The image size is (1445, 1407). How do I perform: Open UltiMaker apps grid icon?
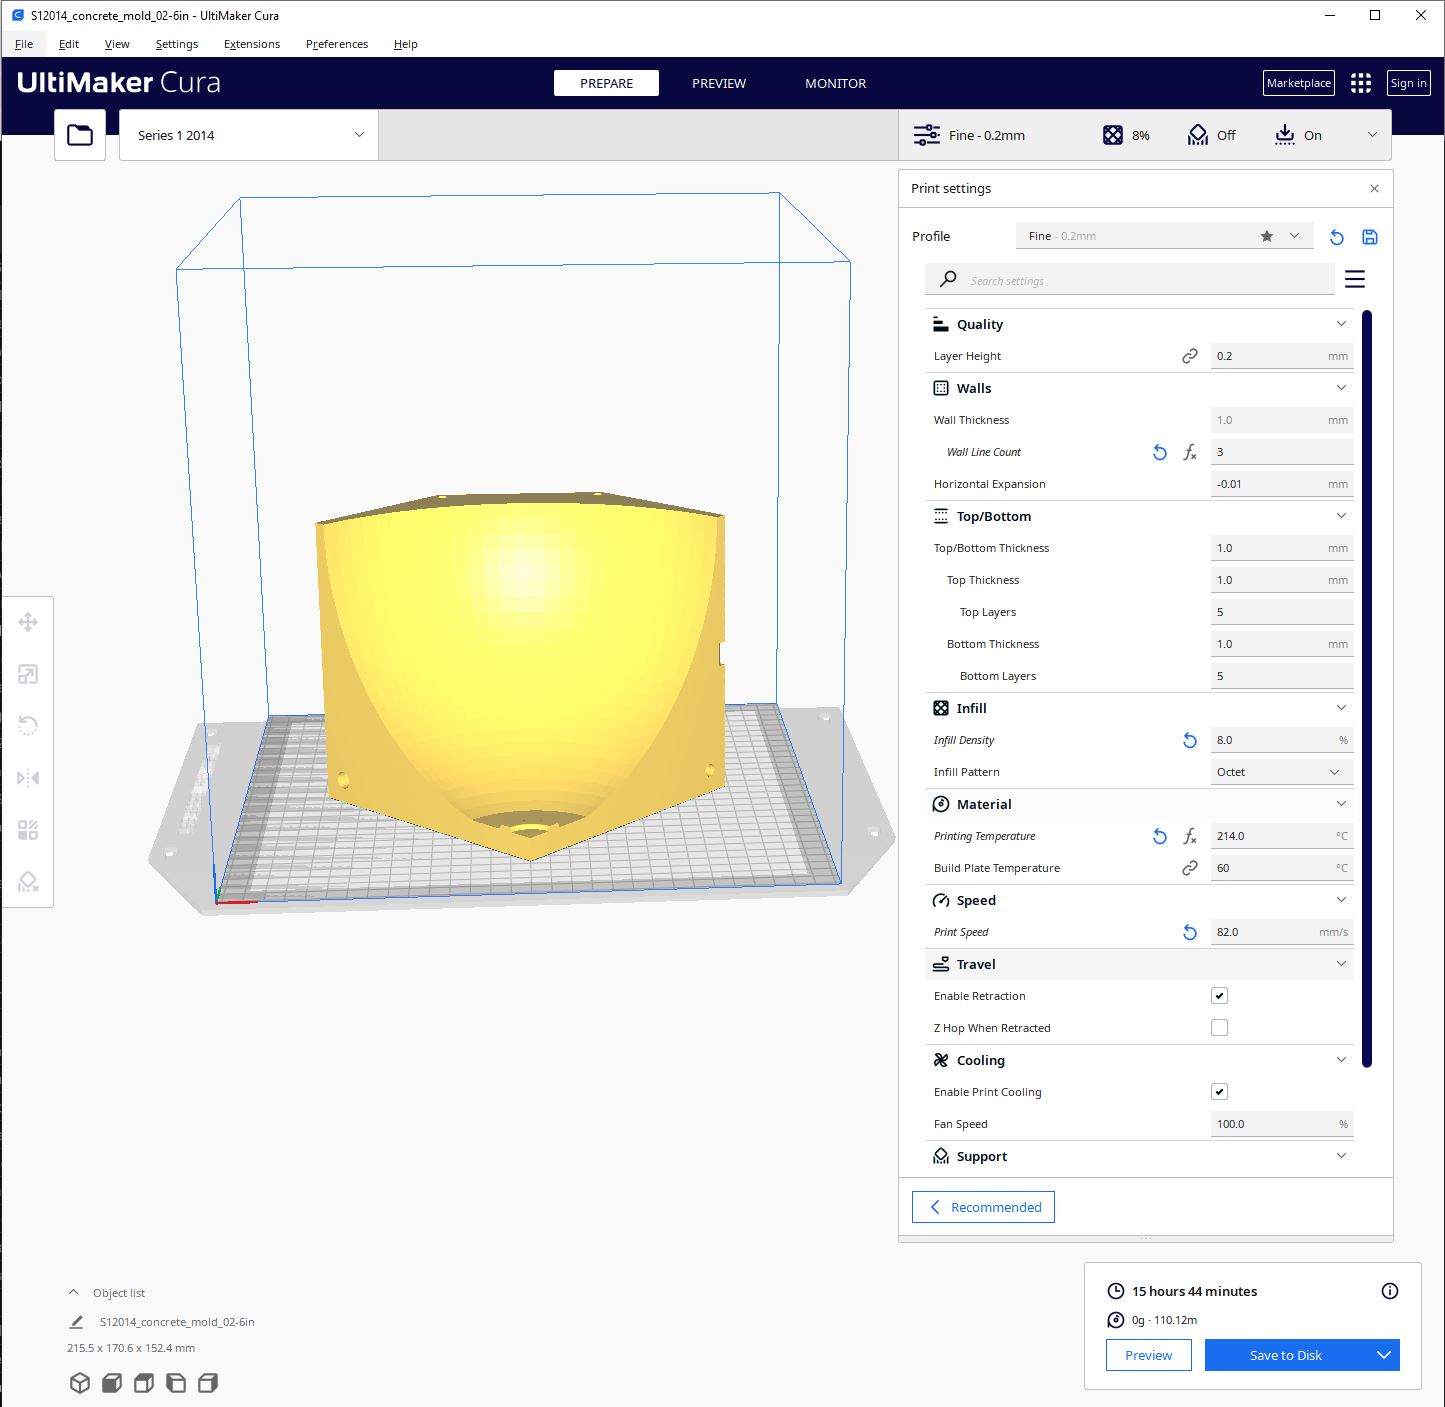[1361, 83]
